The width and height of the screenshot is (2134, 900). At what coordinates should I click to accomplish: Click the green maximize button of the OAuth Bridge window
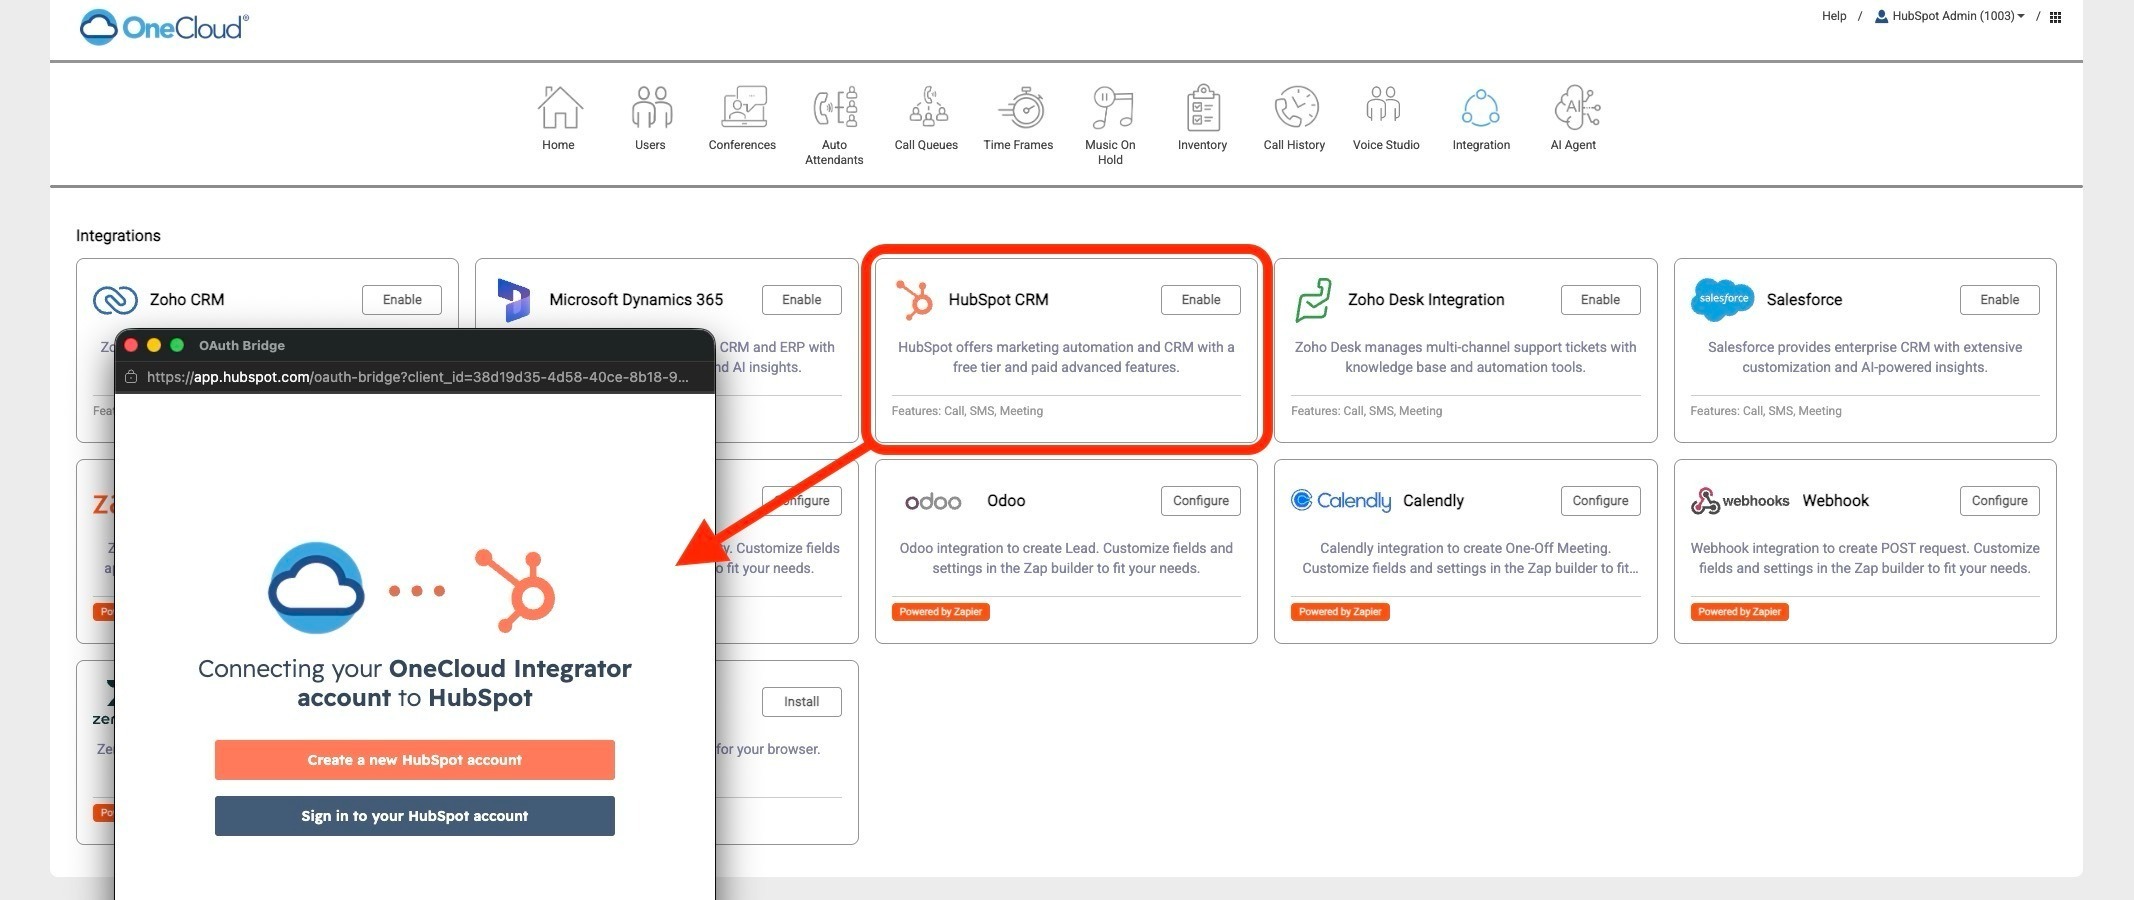pyautogui.click(x=177, y=345)
